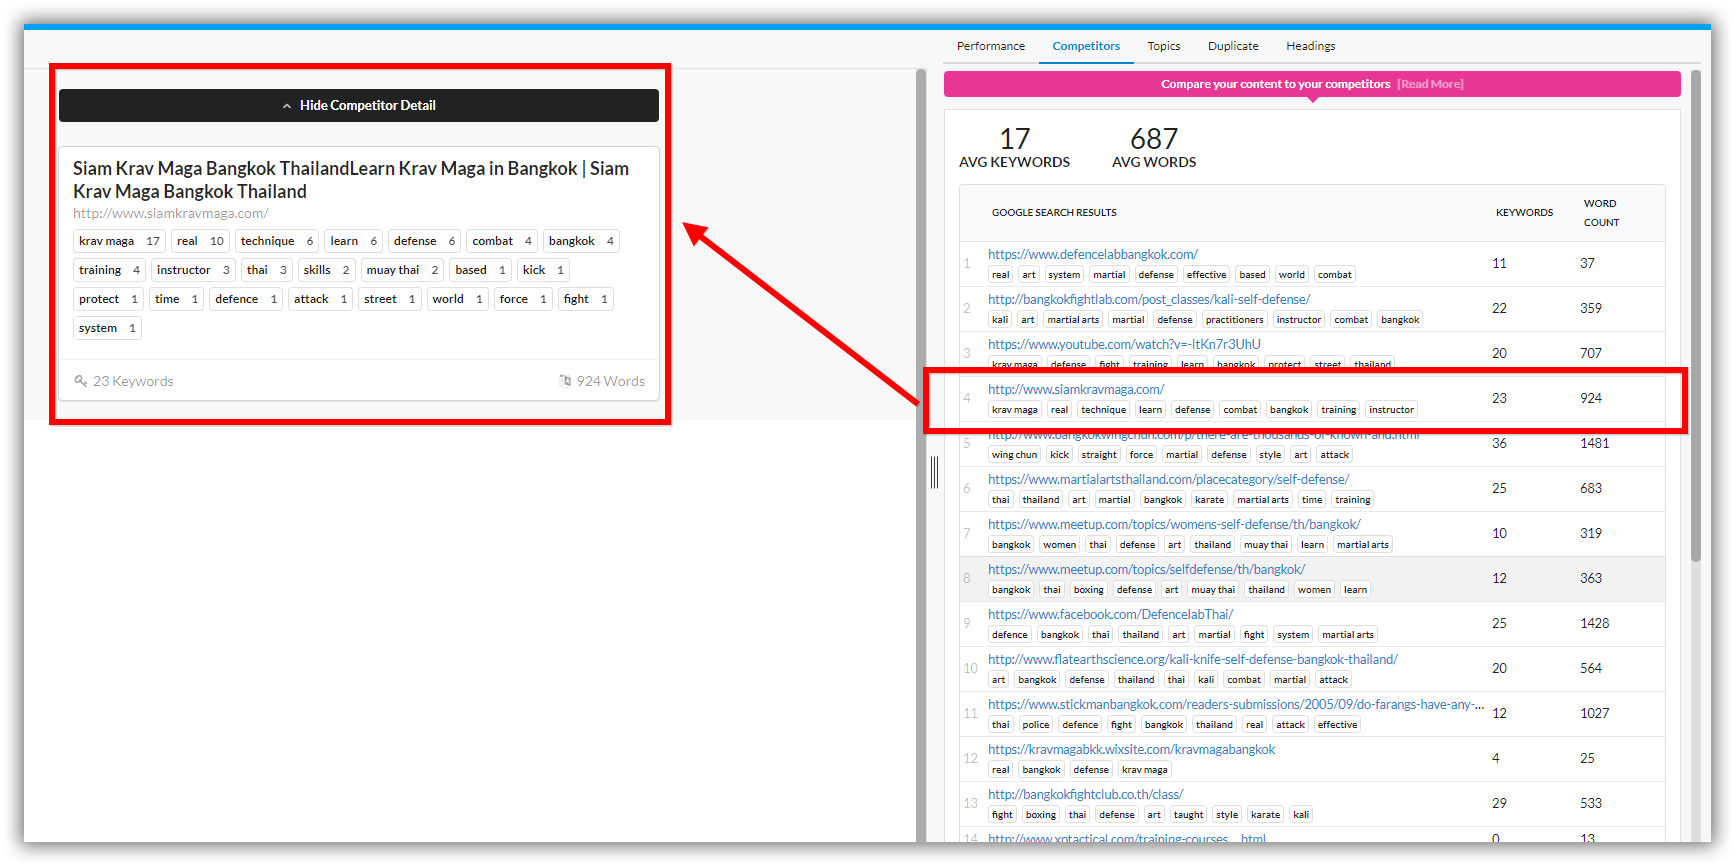The image size is (1735, 866).
Task: Click the 1428 word count in facebook.com row
Action: tap(1594, 623)
